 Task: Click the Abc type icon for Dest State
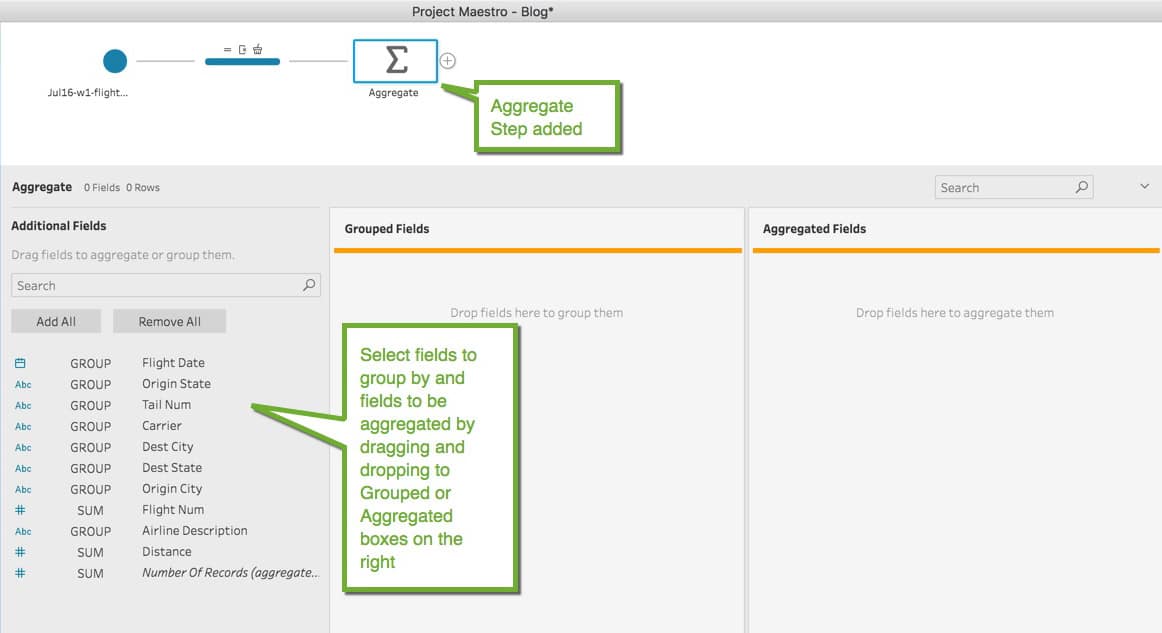(x=23, y=468)
